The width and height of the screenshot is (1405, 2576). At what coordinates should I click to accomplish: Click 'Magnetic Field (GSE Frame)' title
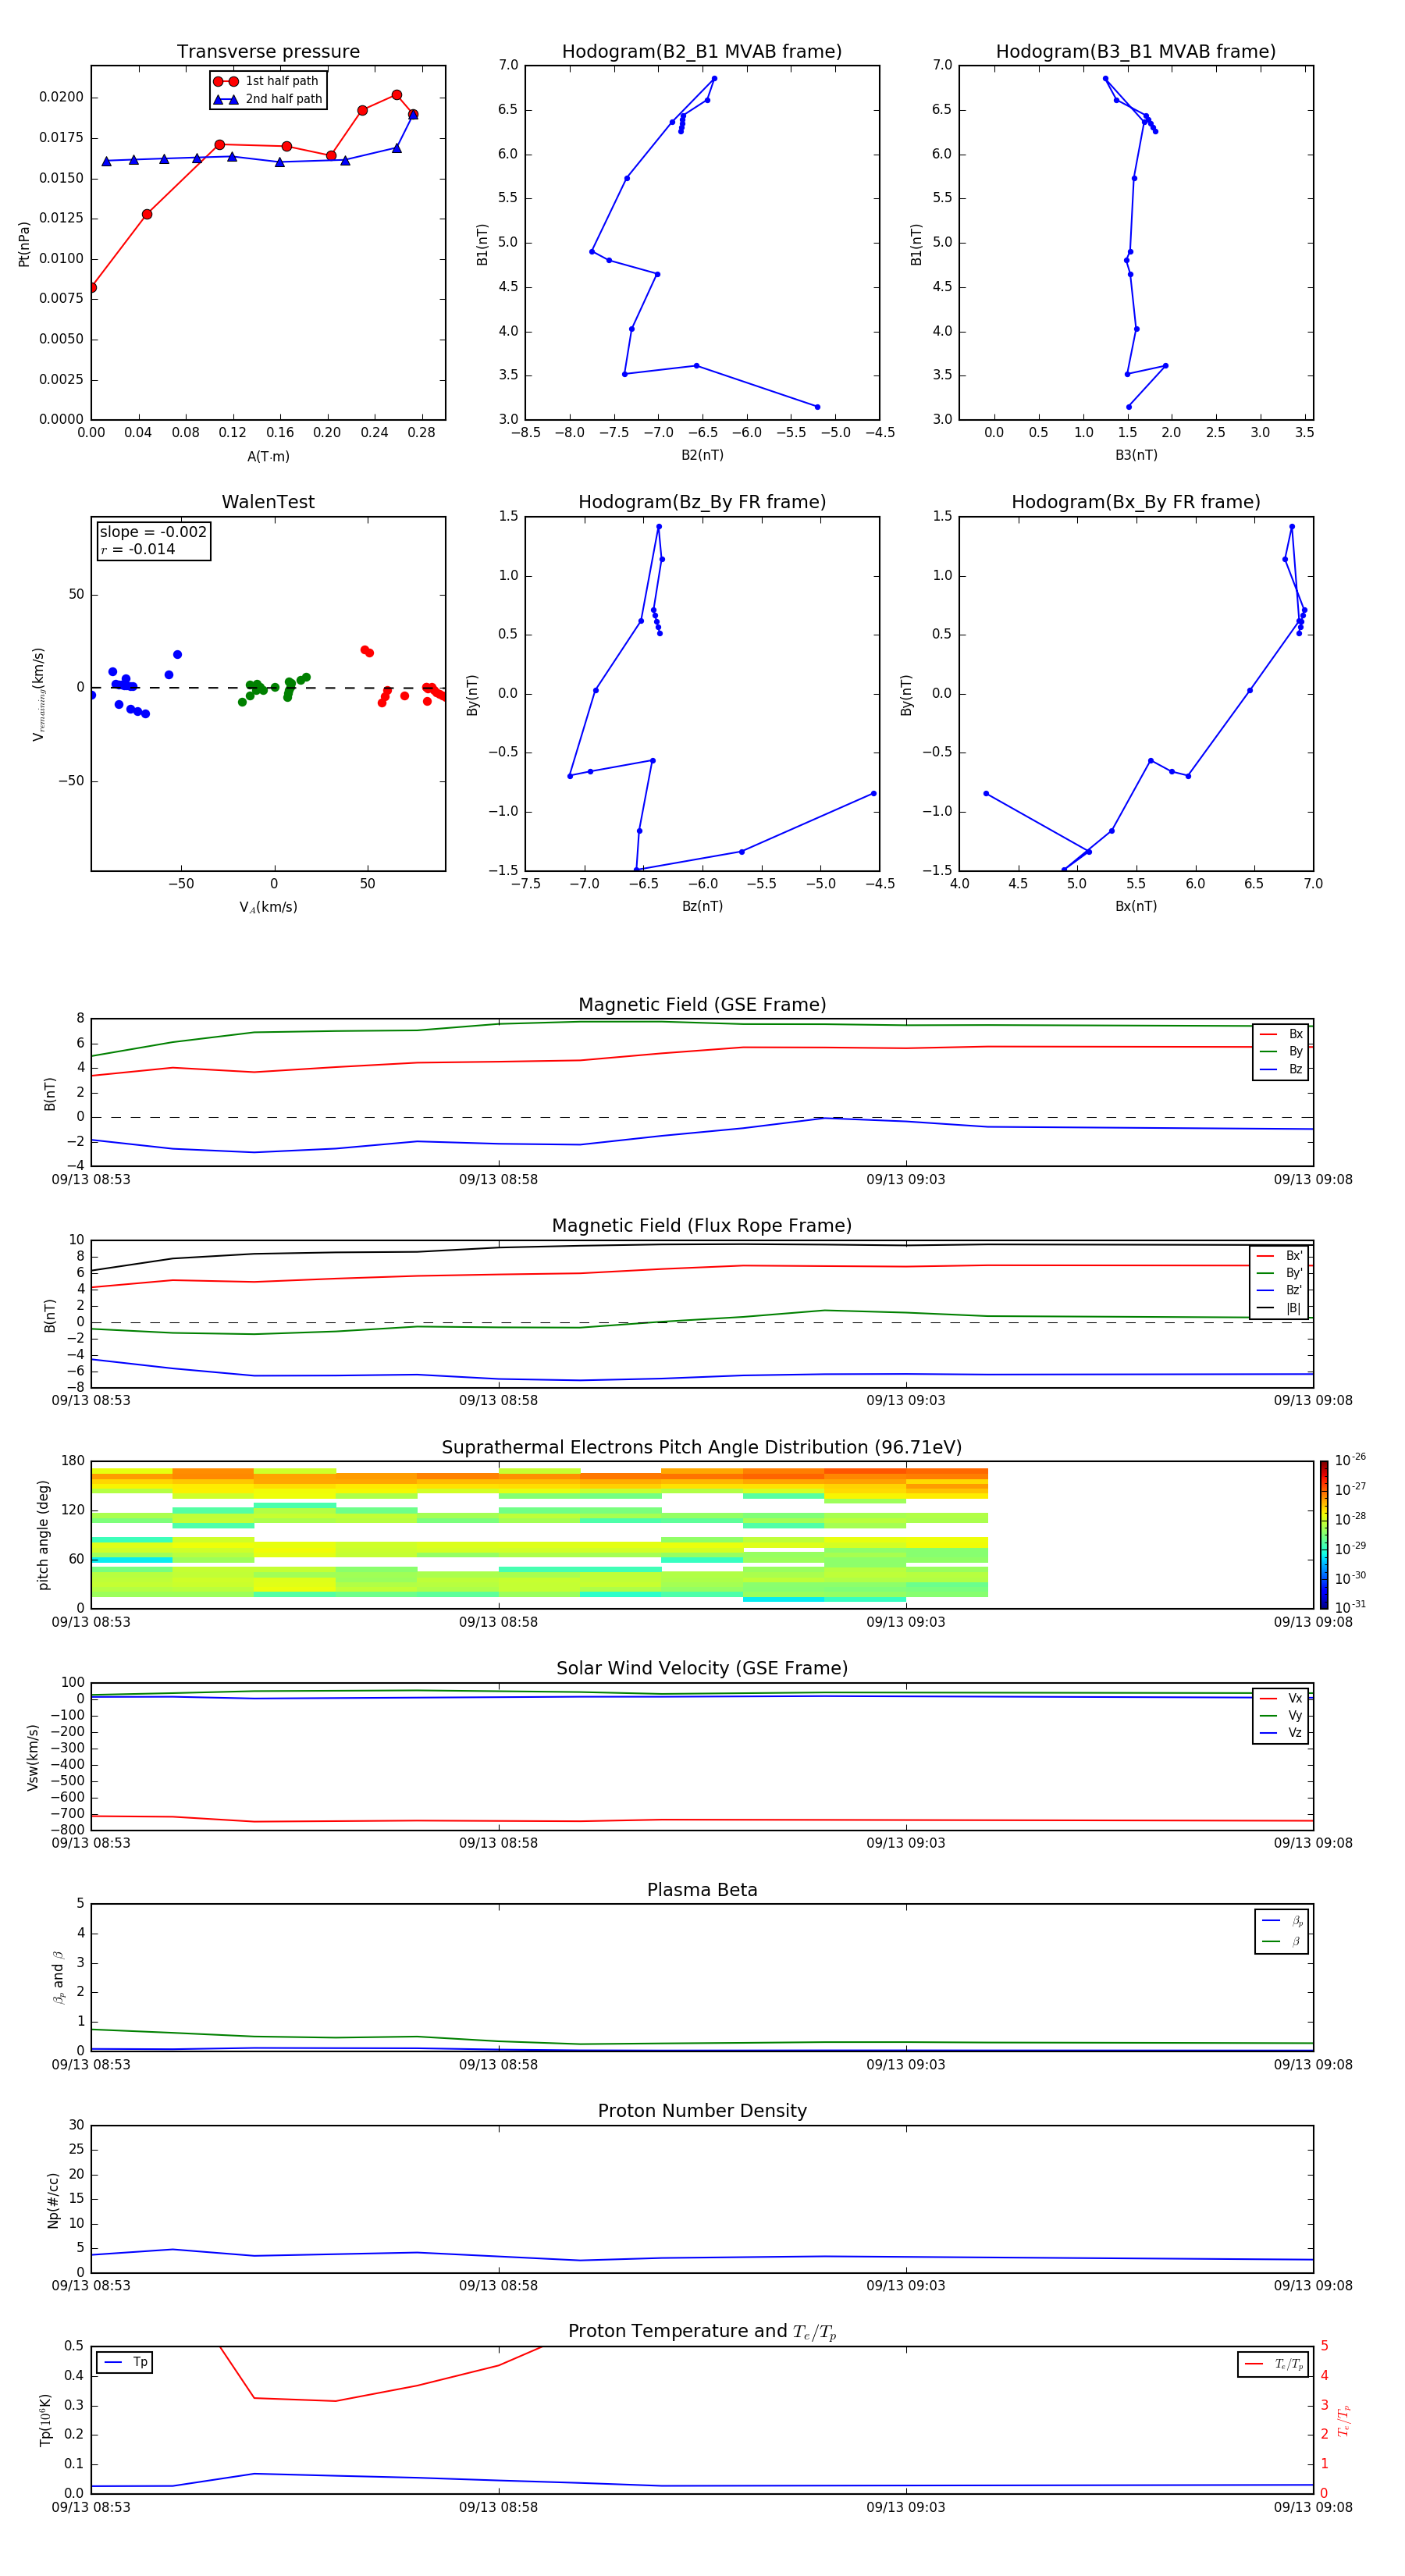click(x=702, y=1005)
